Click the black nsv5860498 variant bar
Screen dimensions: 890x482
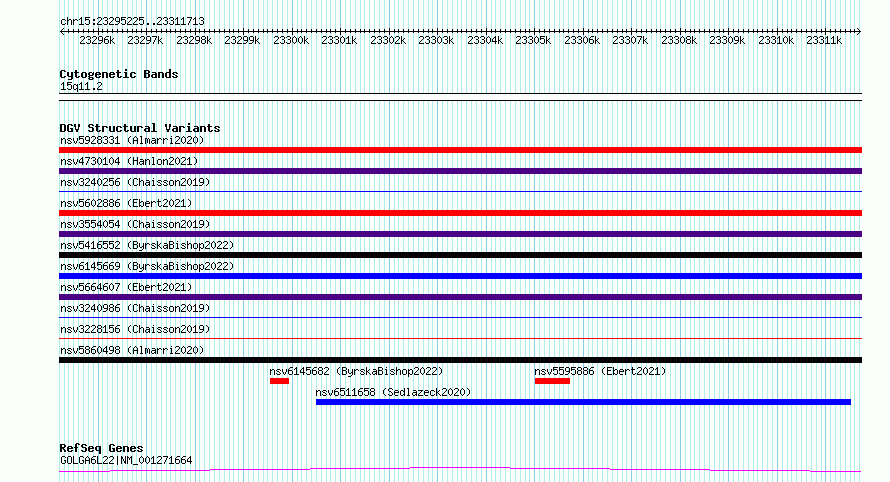pyautogui.click(x=460, y=360)
